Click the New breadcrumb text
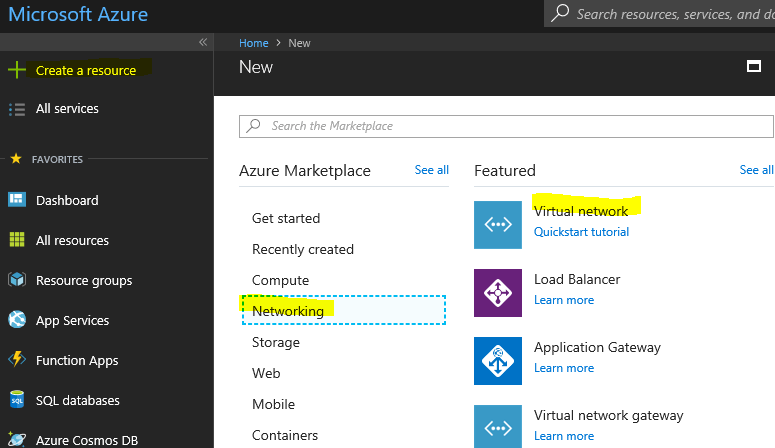This screenshot has height=448, width=775. (x=299, y=43)
